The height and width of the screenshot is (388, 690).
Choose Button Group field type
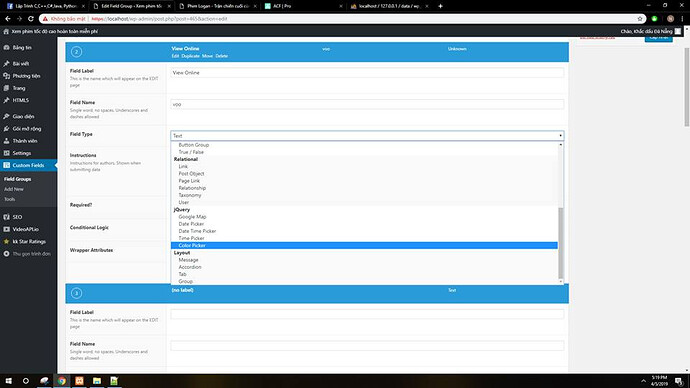coord(194,145)
